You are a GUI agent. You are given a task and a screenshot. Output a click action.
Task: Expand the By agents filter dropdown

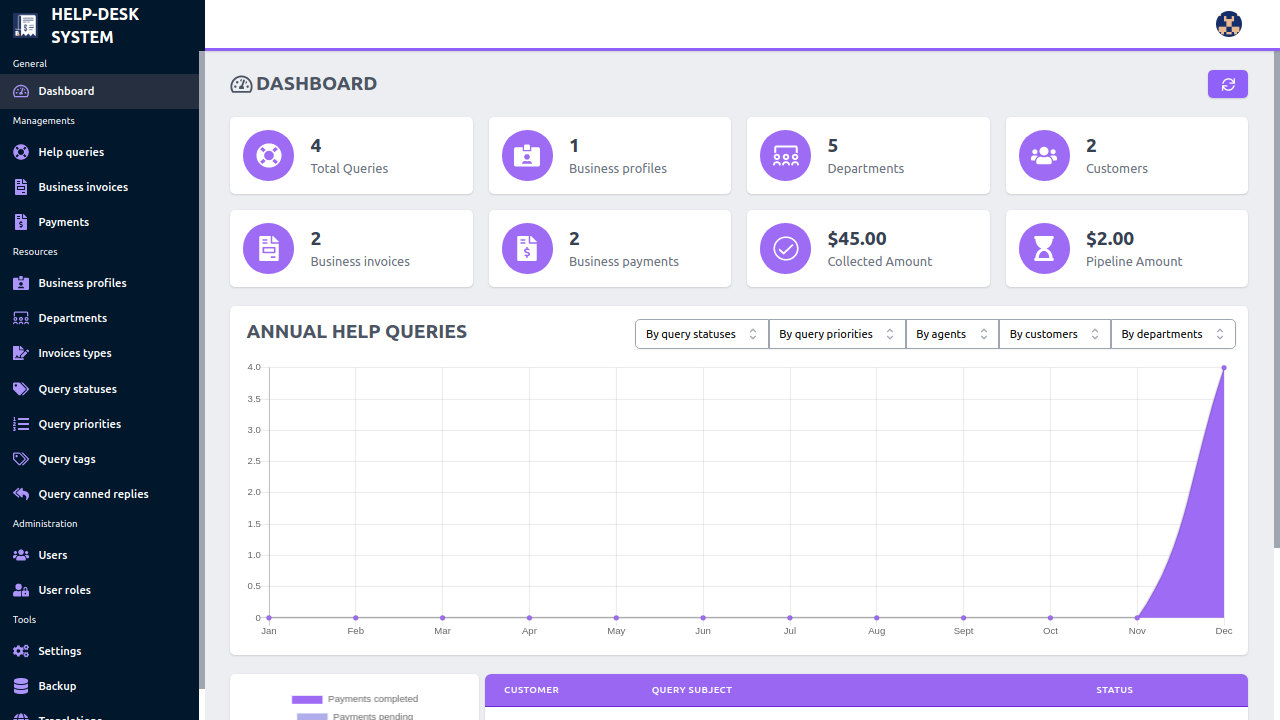point(951,334)
